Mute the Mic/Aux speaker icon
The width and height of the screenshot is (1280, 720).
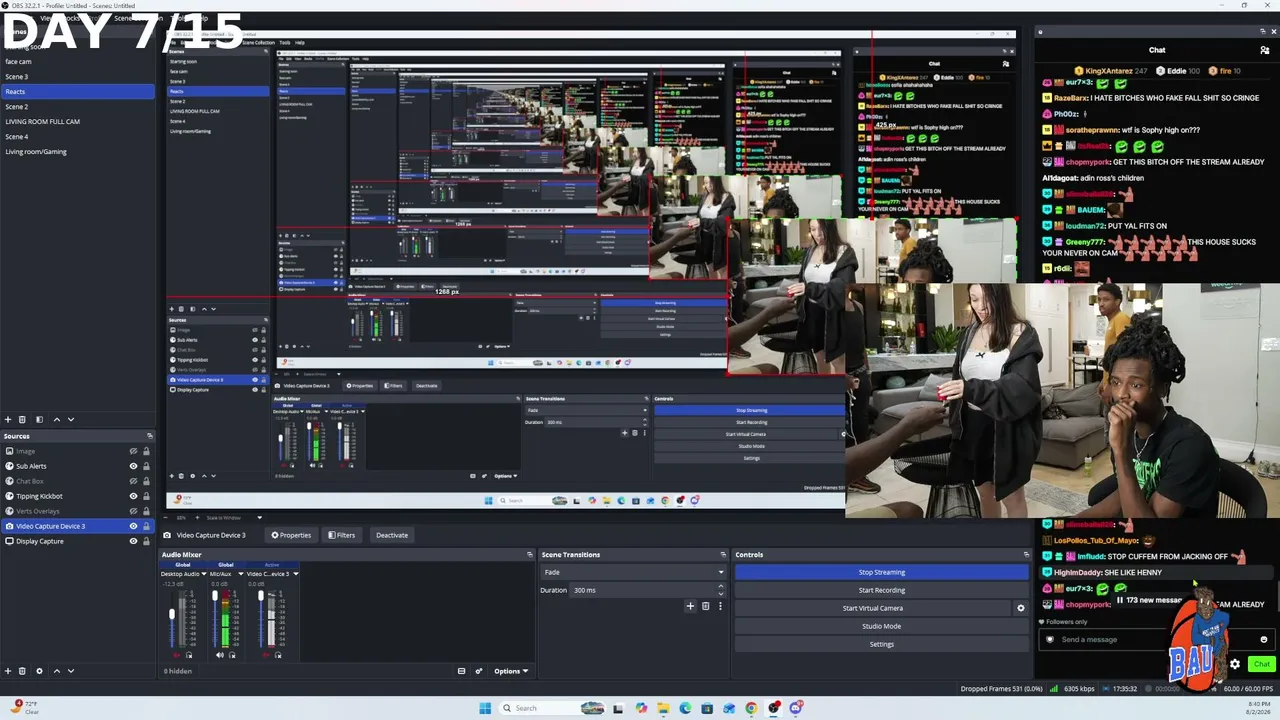pos(220,655)
